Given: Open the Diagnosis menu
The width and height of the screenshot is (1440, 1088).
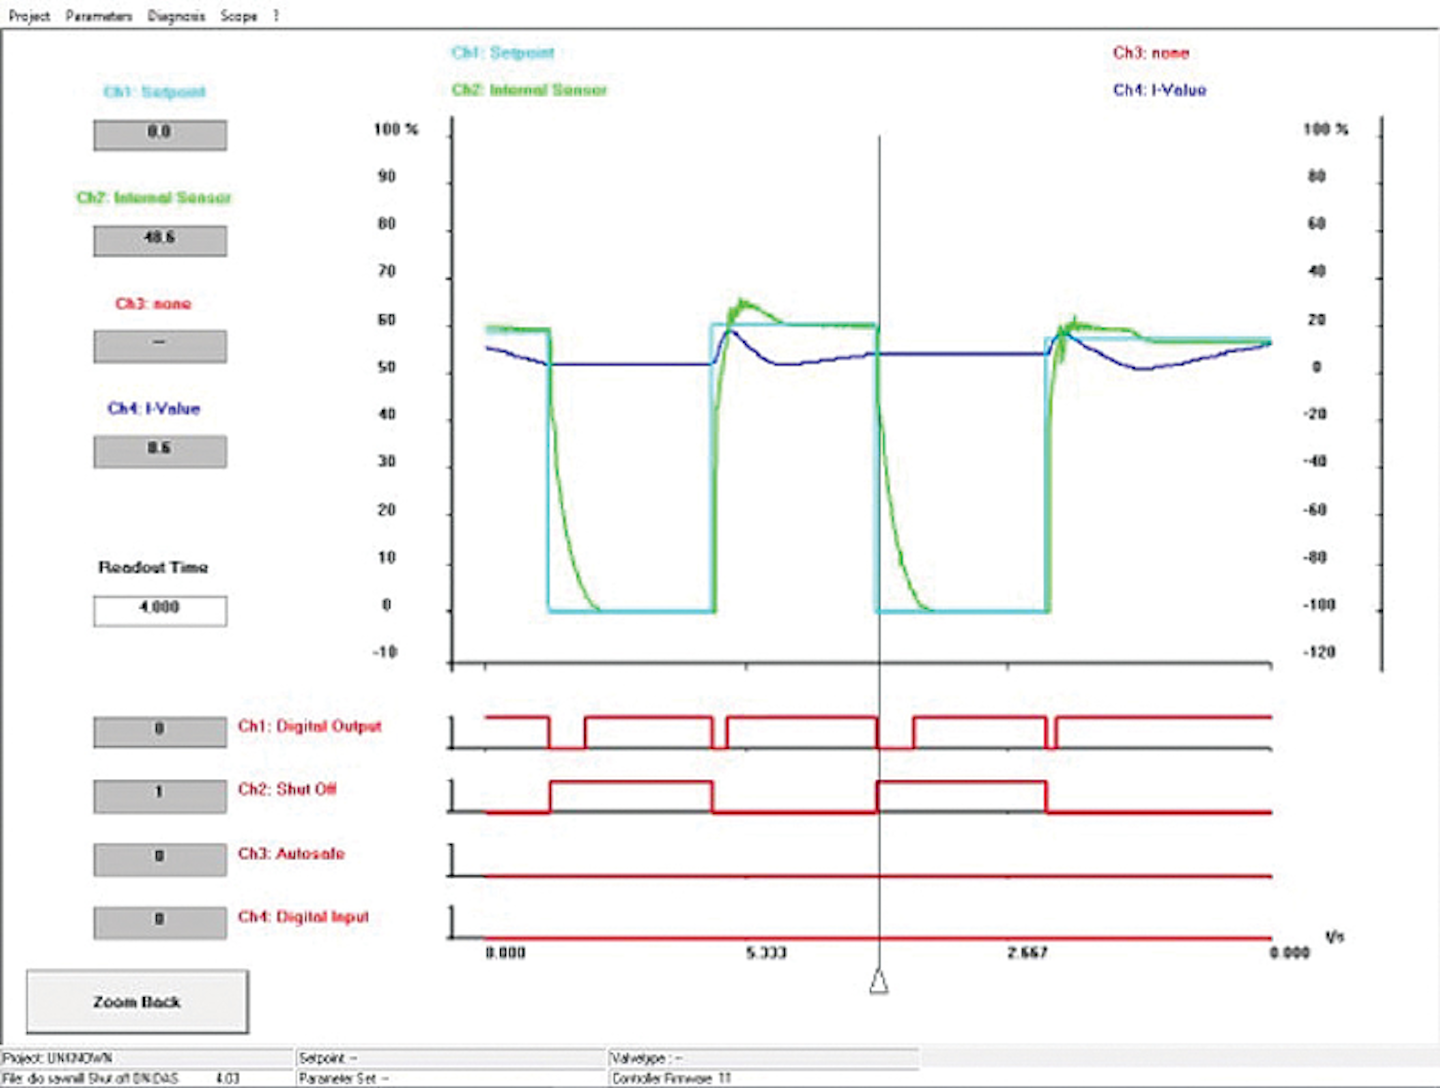Looking at the screenshot, I should [176, 16].
